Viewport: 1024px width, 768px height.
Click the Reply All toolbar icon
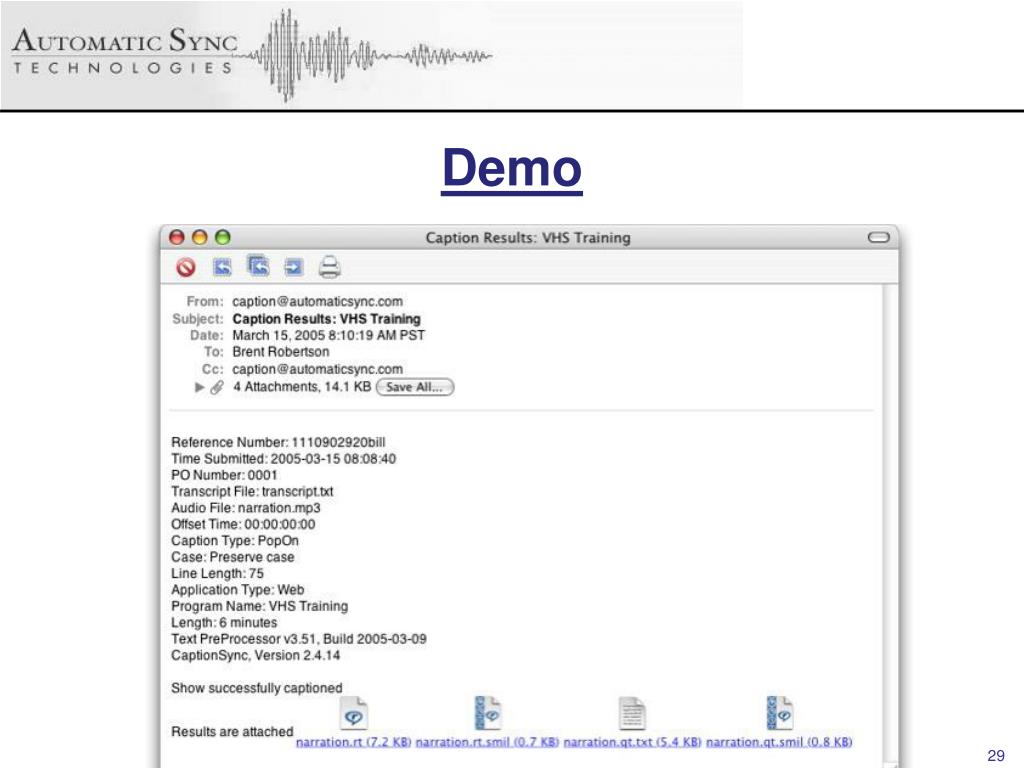[x=259, y=266]
